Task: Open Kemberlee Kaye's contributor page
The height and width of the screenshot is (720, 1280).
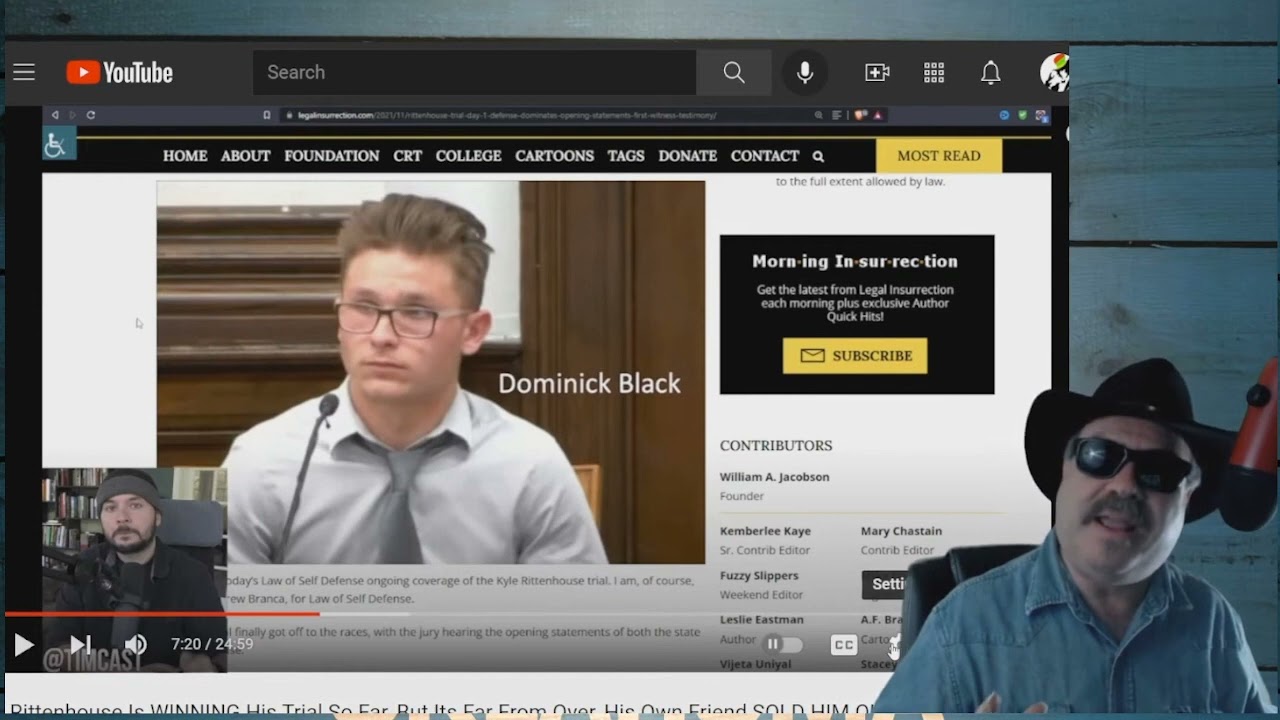Action: pyautogui.click(x=765, y=531)
